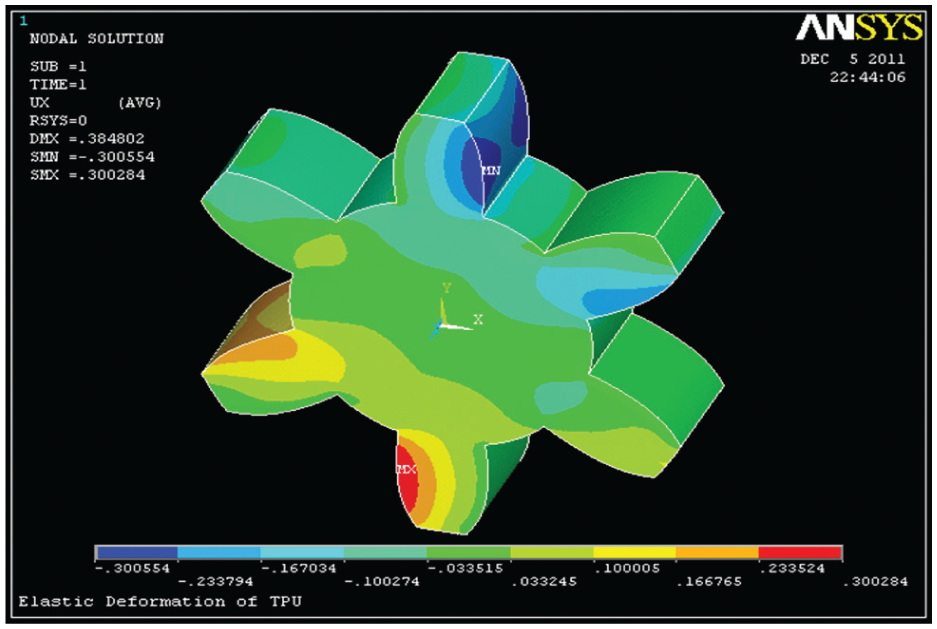Click the red legend color band
Viewport: 937px width, 629px height.
pos(800,553)
